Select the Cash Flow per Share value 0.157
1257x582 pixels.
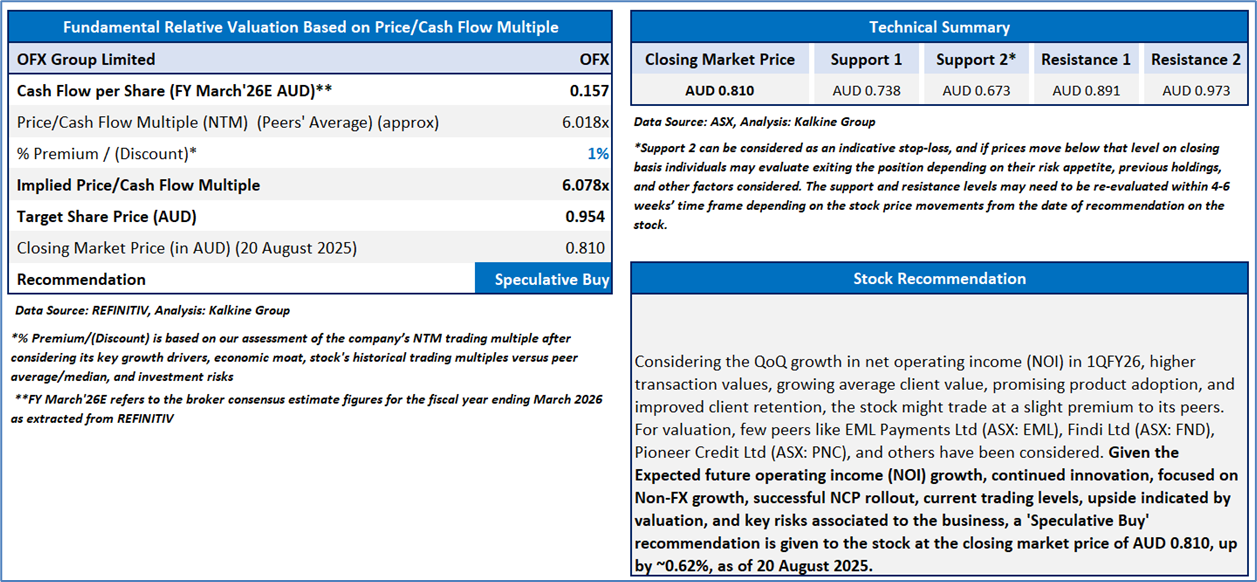589,91
